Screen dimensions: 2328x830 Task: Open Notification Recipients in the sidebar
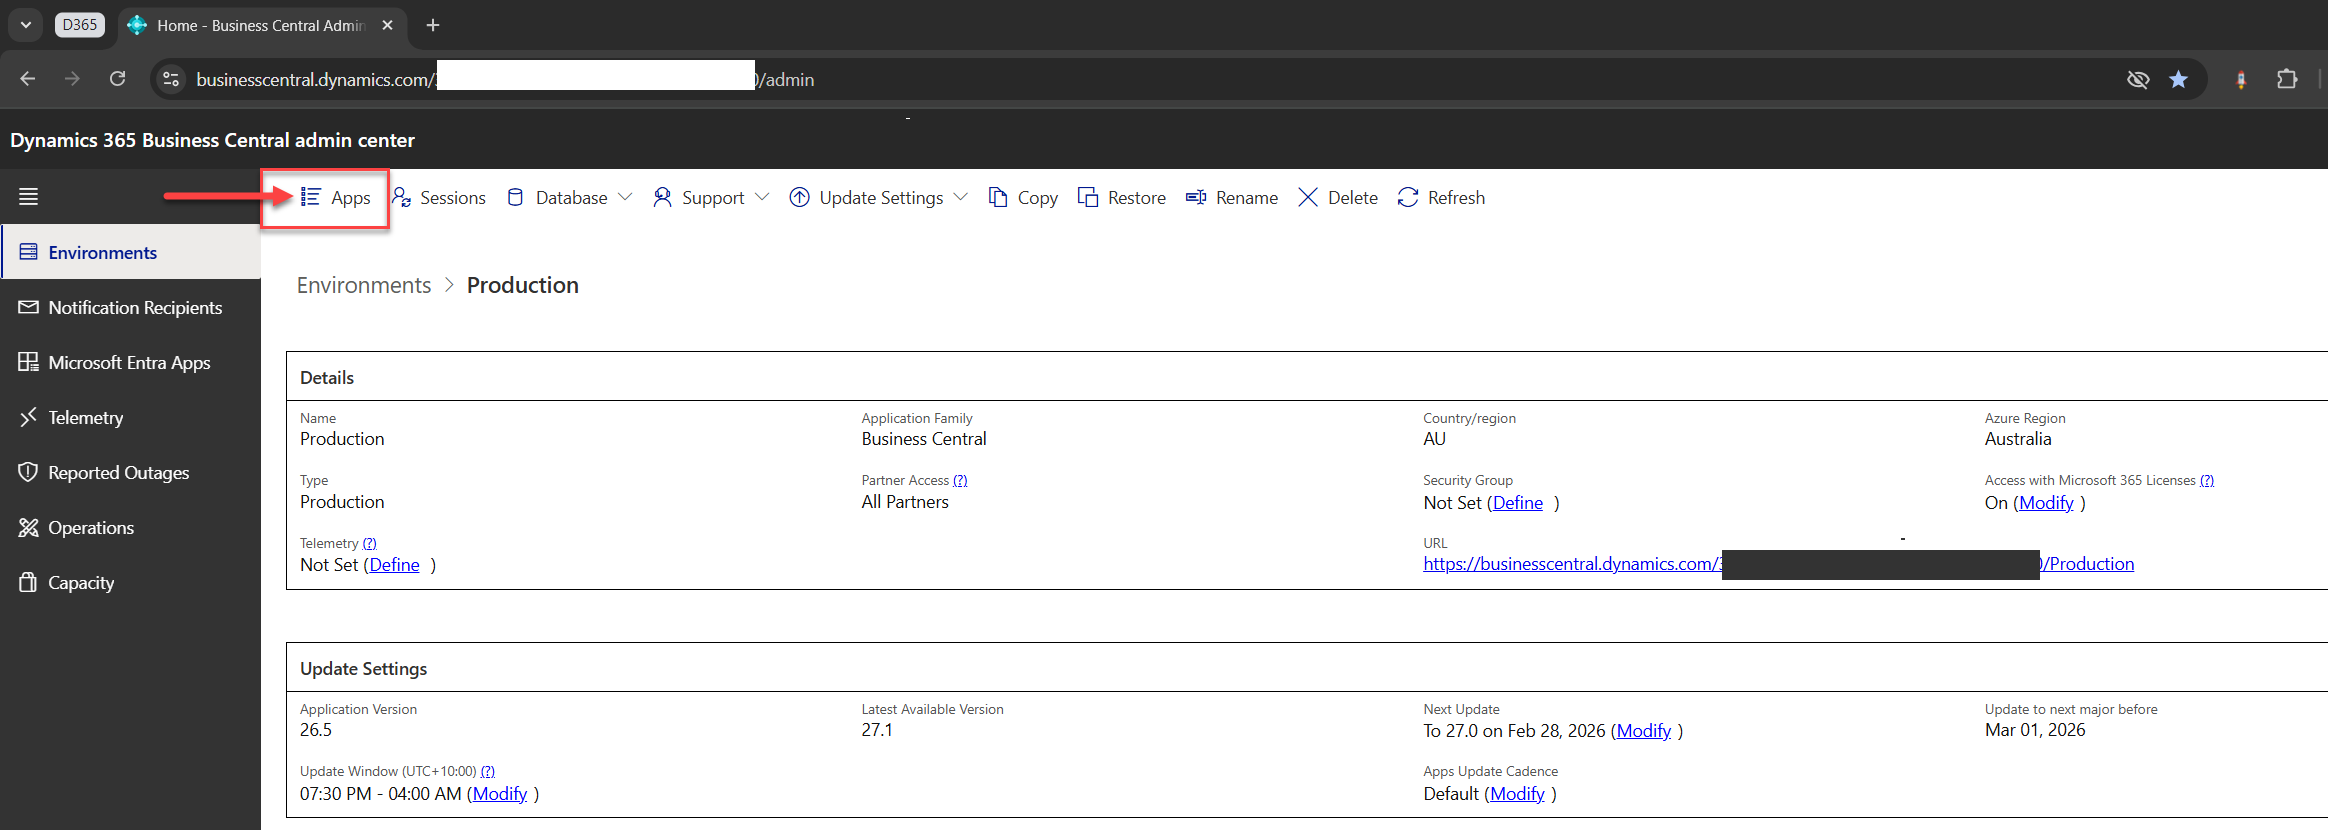point(131,308)
